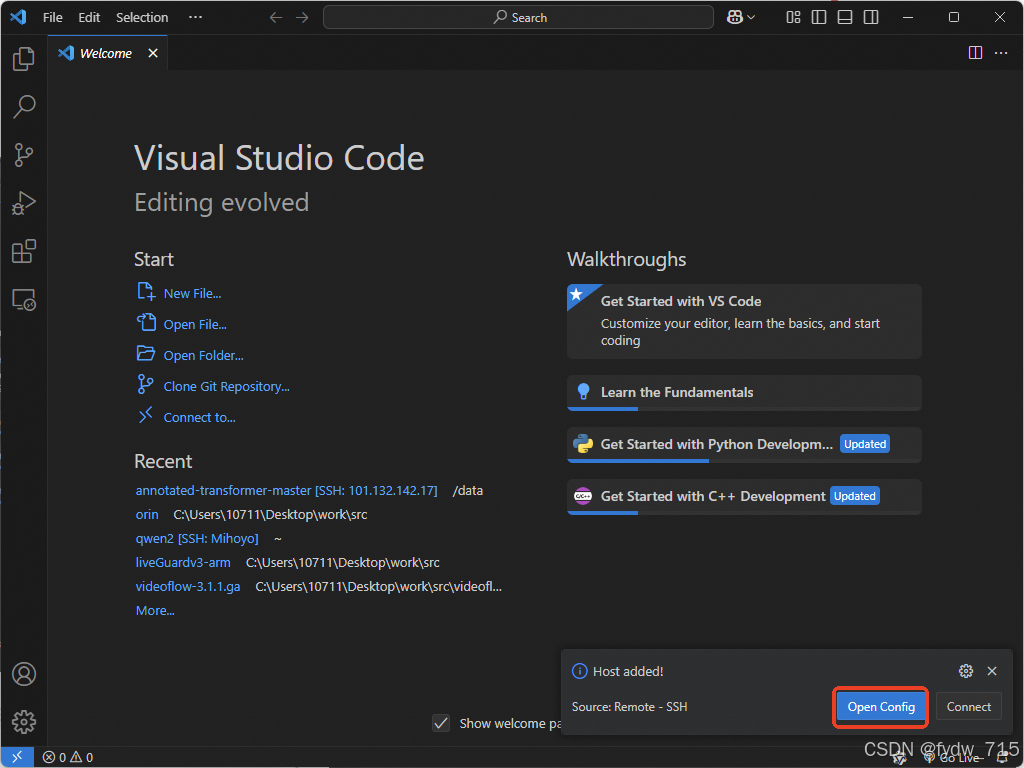Open Learn the Fundamentals walkthrough
The width and height of the screenshot is (1024, 768).
click(x=744, y=392)
